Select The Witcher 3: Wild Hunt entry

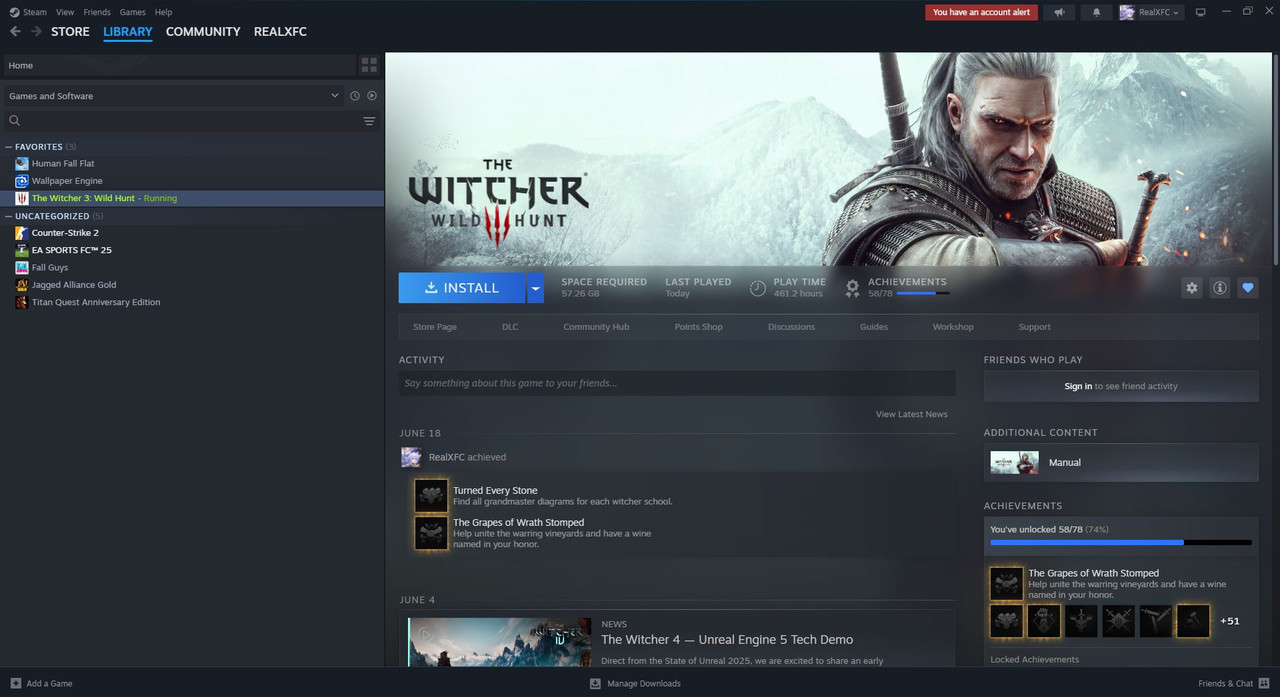tap(192, 198)
